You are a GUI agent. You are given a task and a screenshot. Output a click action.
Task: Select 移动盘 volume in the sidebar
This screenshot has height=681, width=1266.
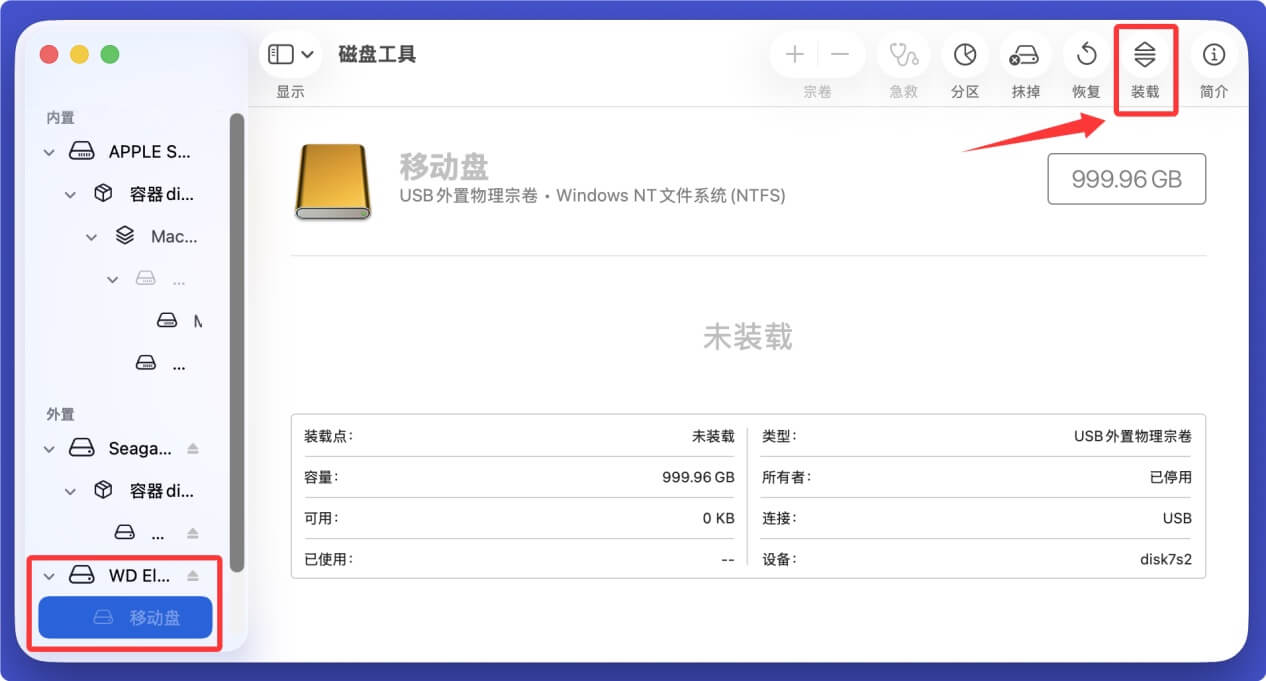(x=125, y=617)
